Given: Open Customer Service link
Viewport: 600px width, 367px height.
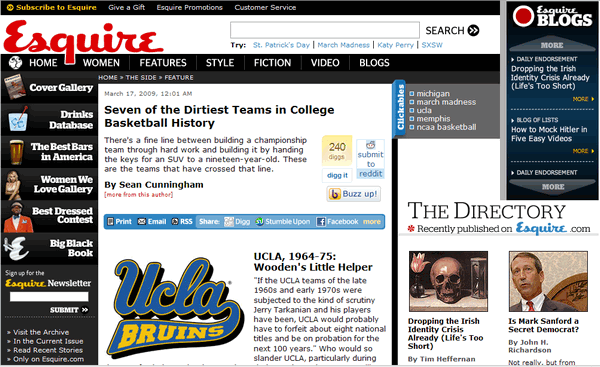Looking at the screenshot, I should pos(265,7).
